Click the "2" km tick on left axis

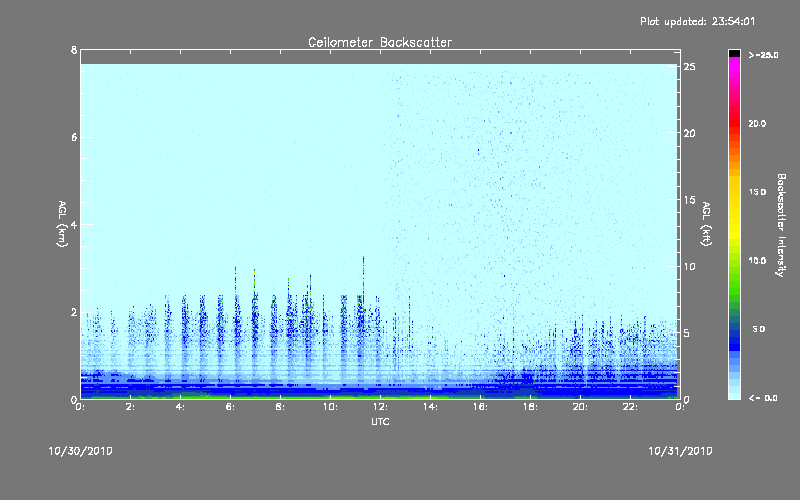[74, 312]
